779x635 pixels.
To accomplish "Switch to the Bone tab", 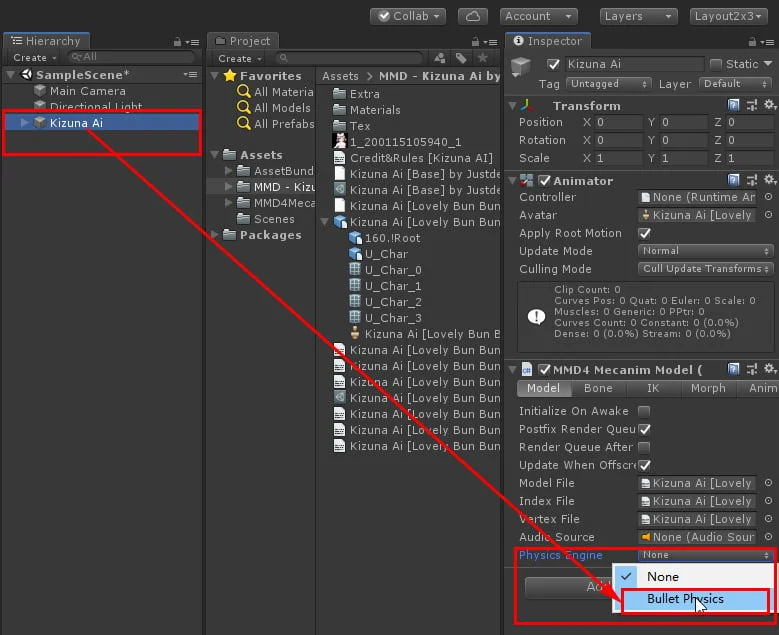I will tap(598, 388).
